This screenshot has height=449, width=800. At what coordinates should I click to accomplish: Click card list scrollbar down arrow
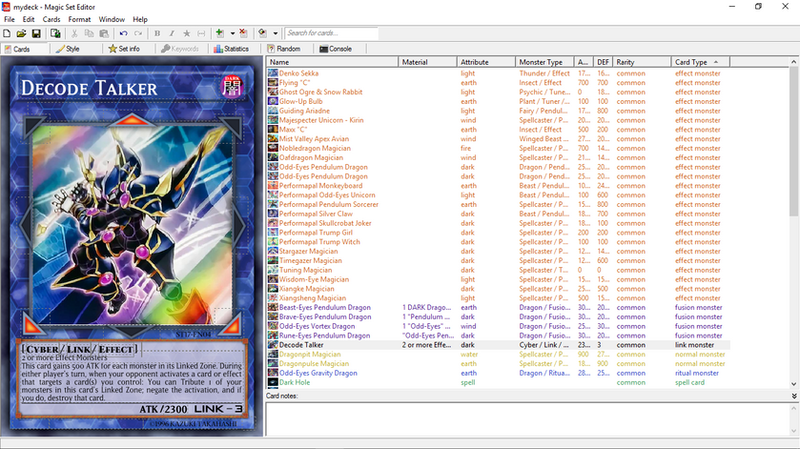(793, 384)
